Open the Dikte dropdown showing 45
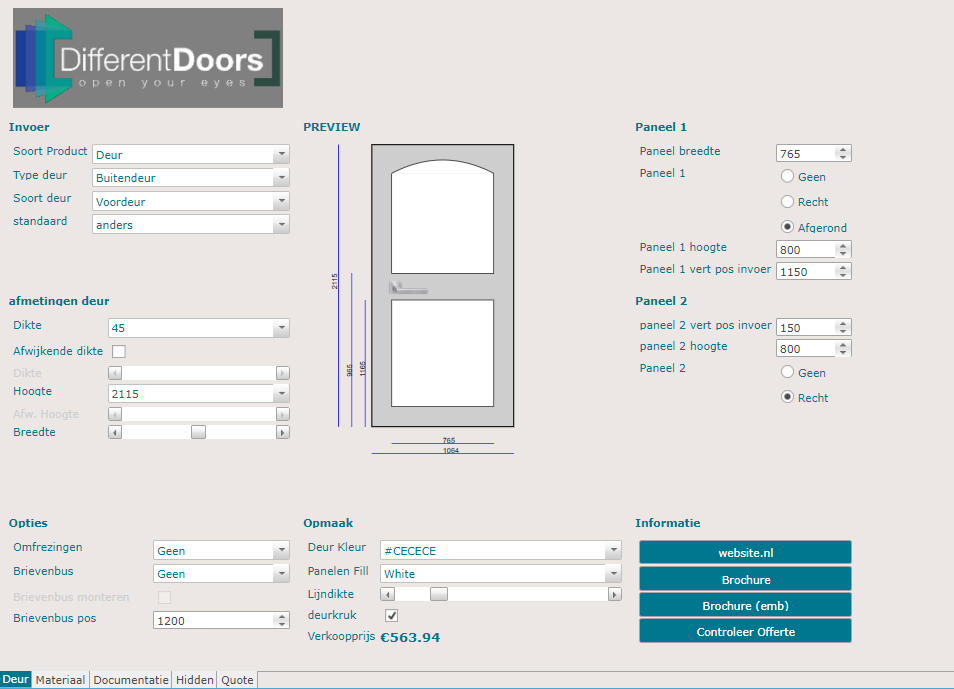Viewport: 954px width, 689px height. pyautogui.click(x=198, y=328)
